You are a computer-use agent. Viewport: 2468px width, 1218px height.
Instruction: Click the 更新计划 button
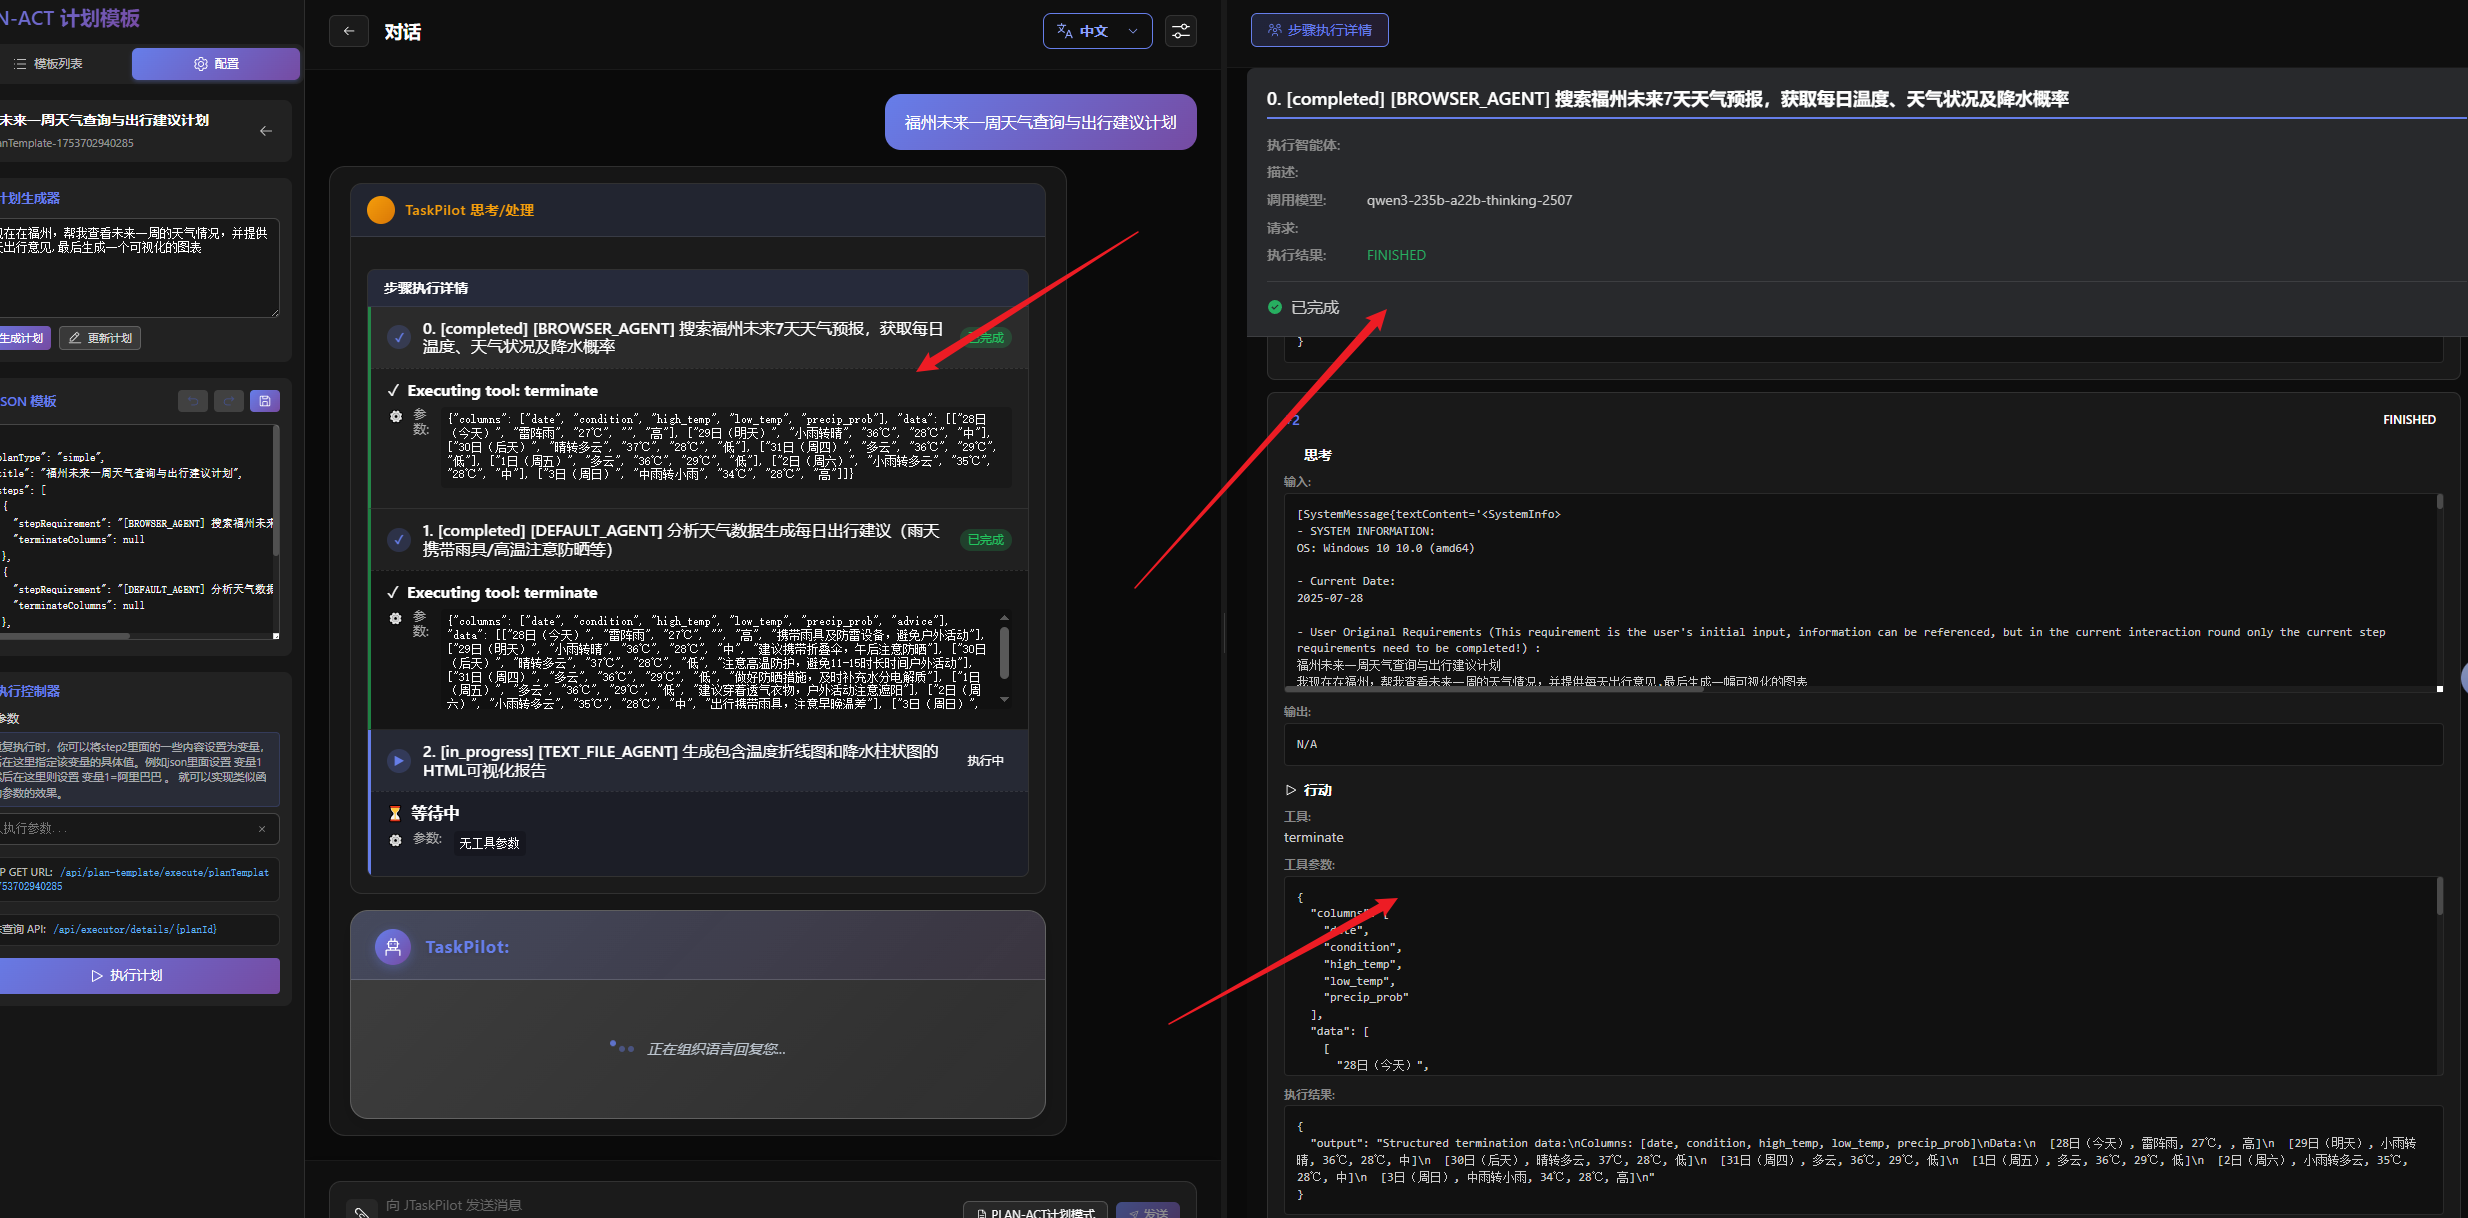click(100, 338)
